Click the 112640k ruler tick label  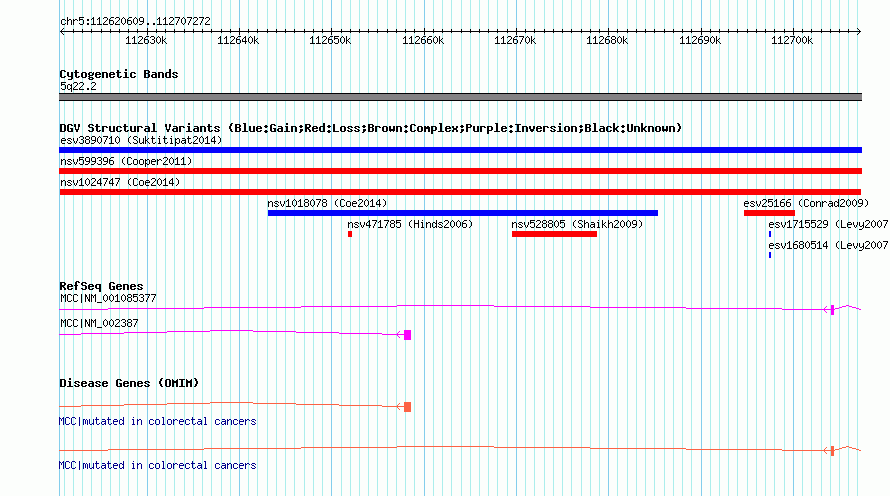(x=238, y=40)
